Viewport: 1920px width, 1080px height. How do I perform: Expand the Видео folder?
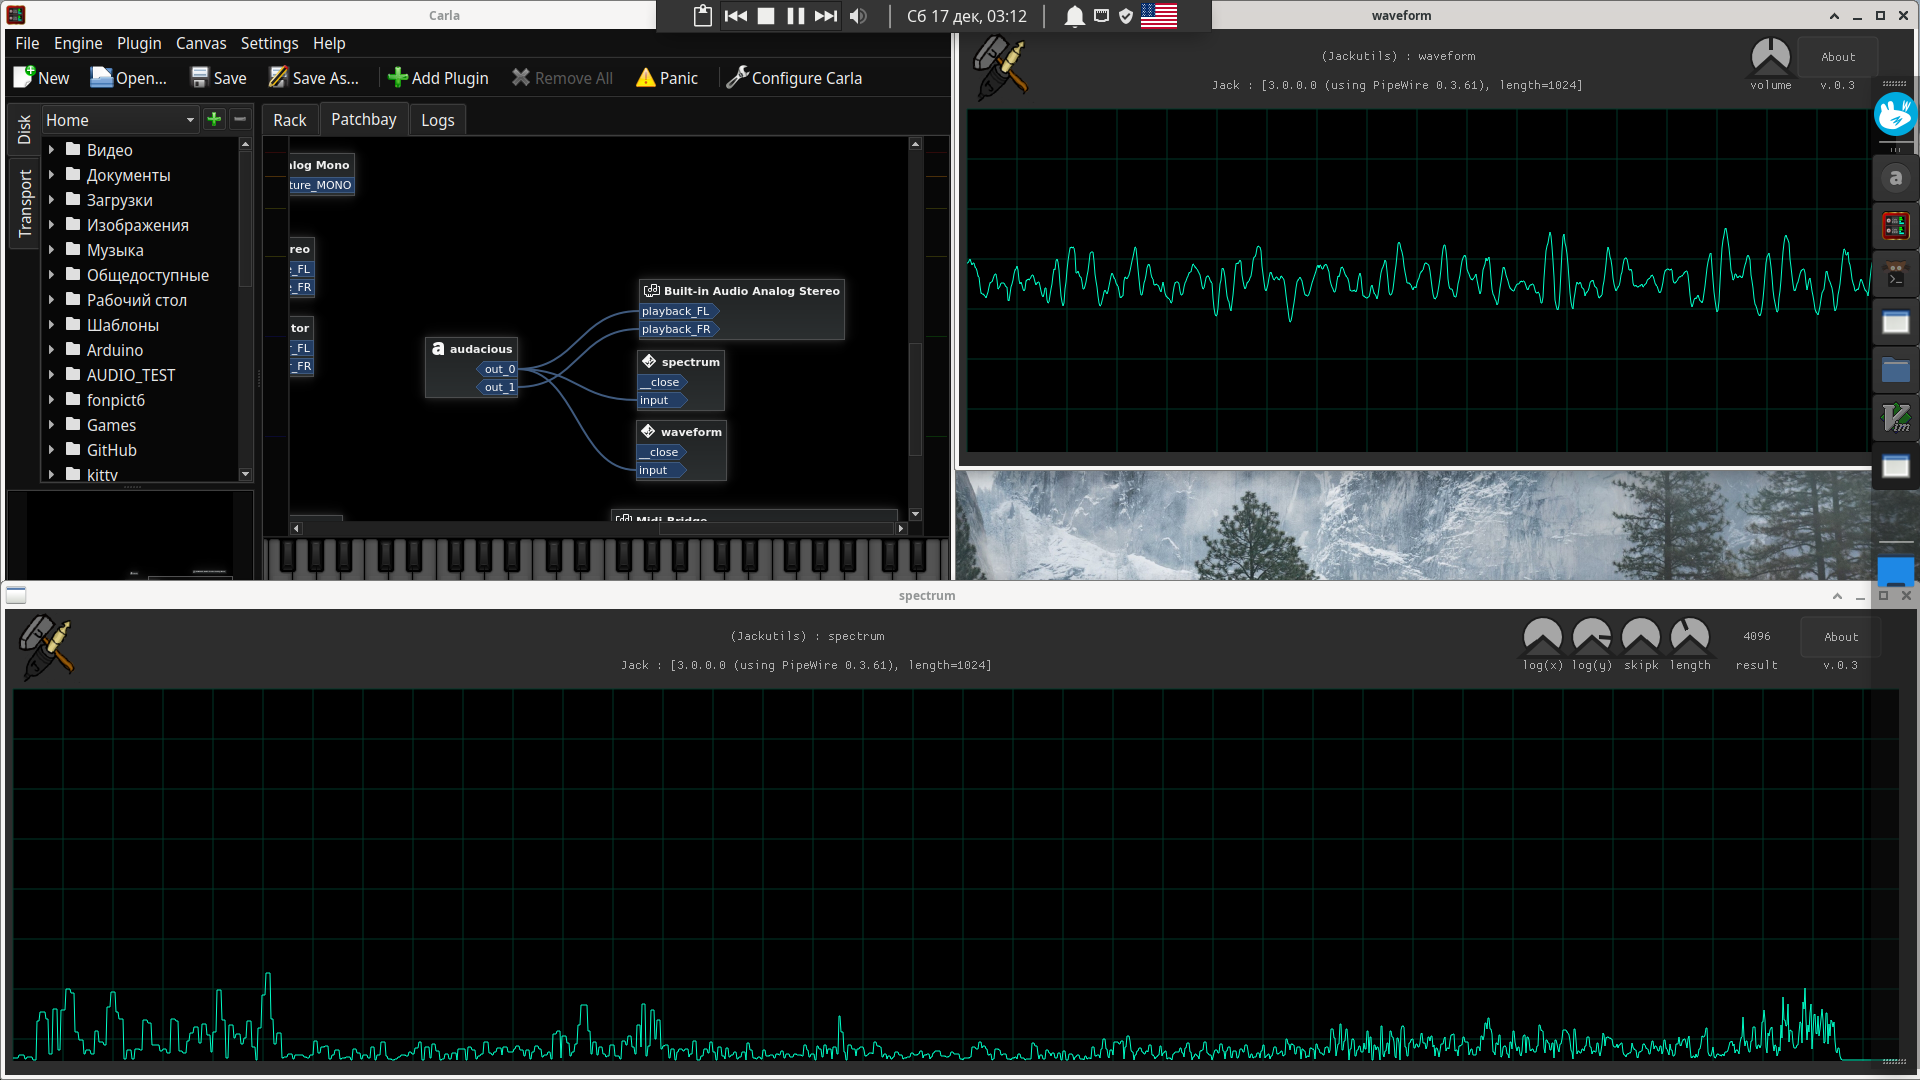click(51, 150)
